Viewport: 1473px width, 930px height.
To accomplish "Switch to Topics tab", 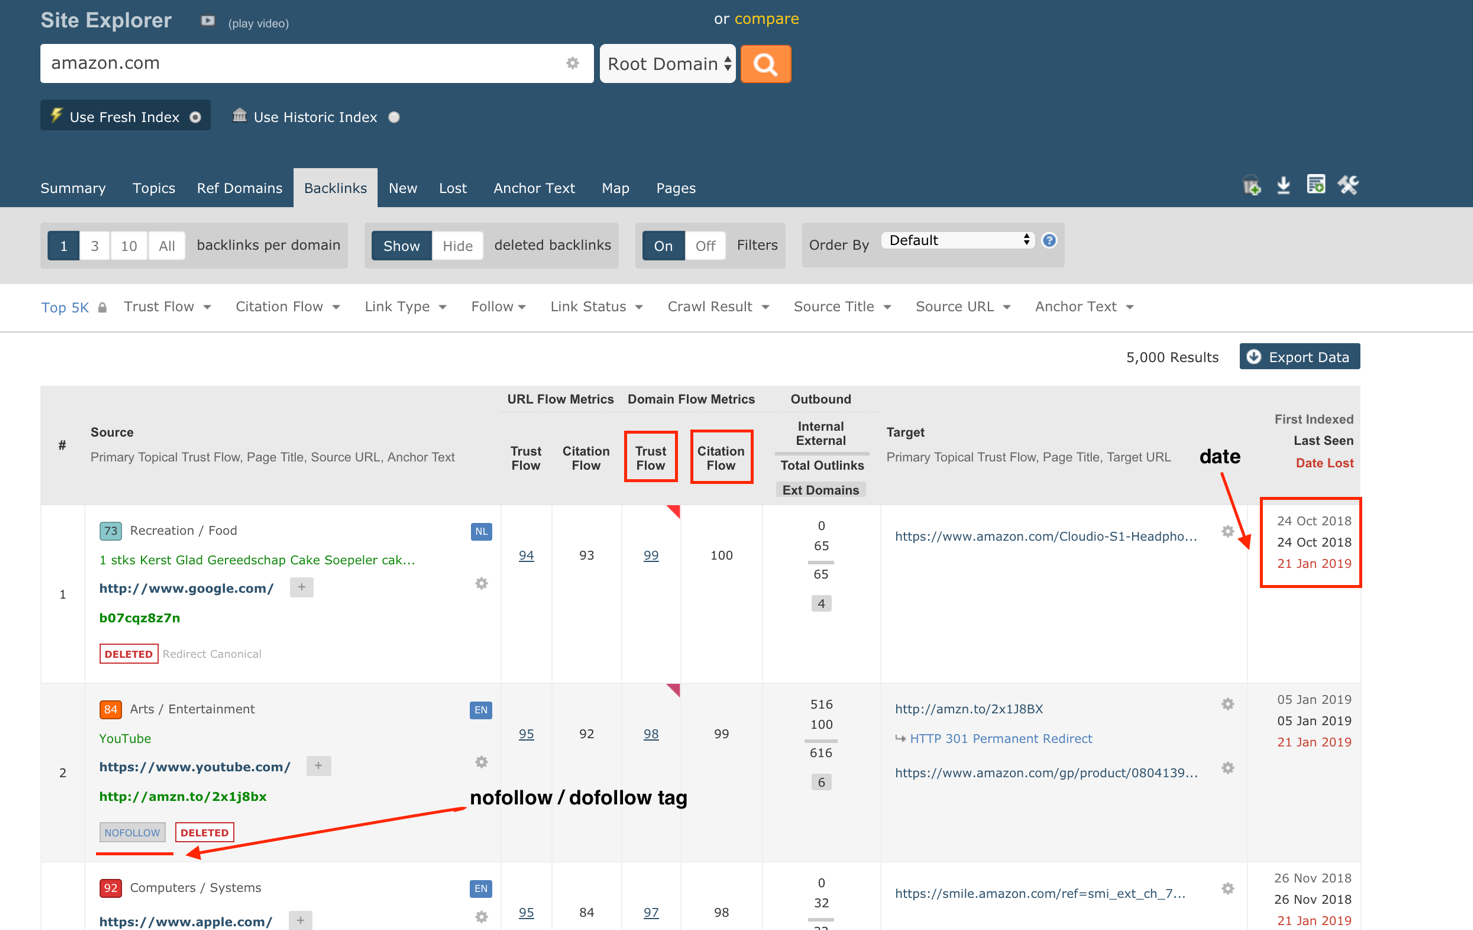I will (x=154, y=188).
